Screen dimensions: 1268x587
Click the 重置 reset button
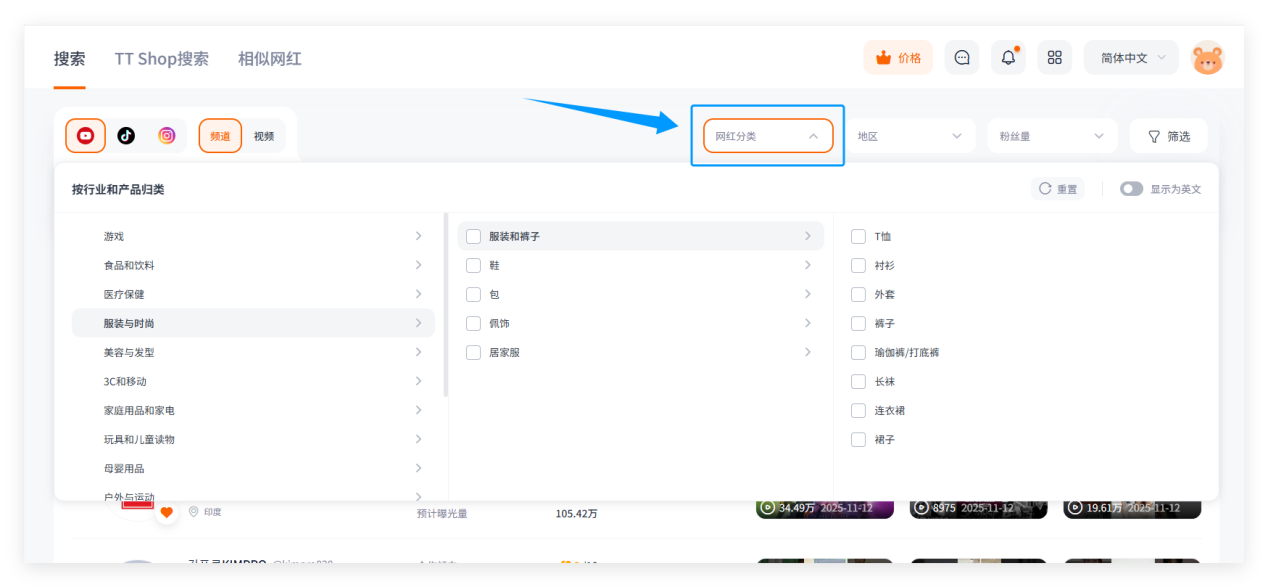[x=1057, y=189]
